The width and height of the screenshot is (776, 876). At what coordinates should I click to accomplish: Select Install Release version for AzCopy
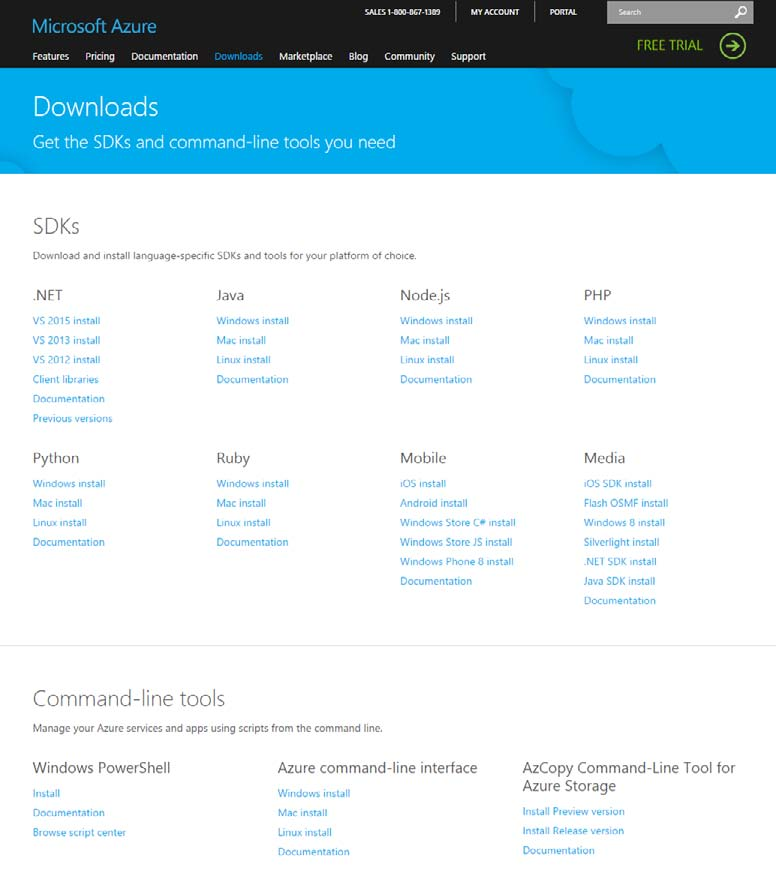tap(573, 831)
